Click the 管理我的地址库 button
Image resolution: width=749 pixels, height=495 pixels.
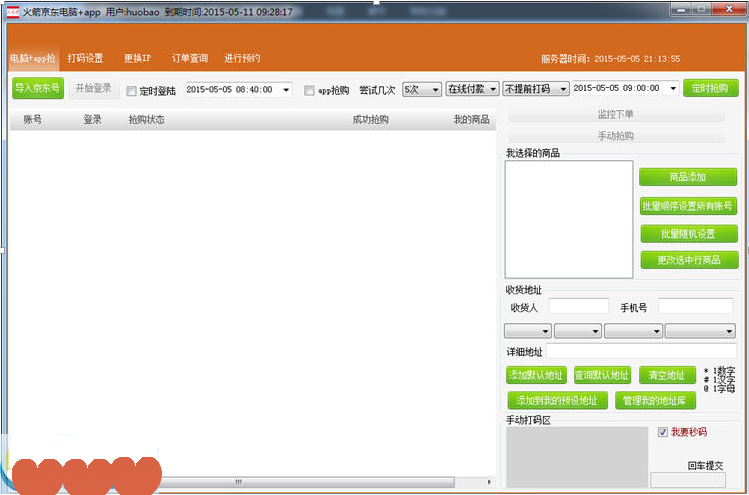655,400
